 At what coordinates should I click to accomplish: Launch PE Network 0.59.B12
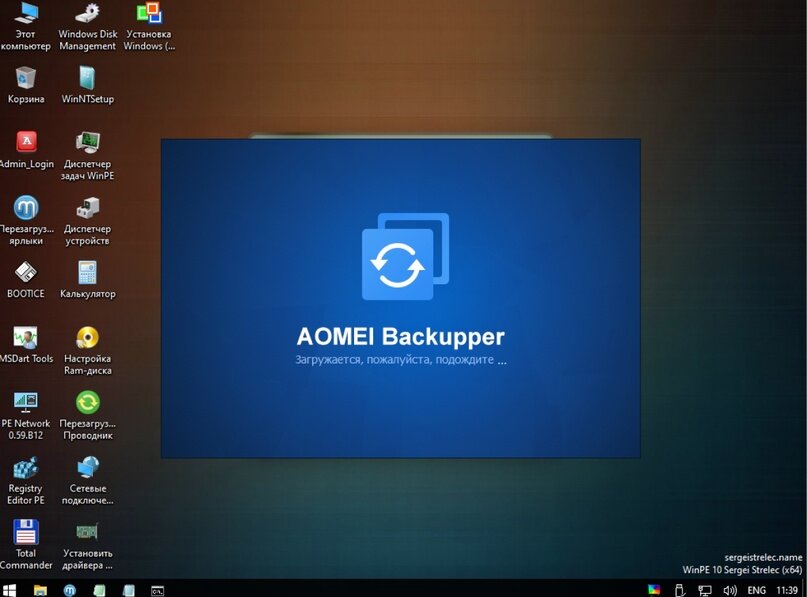pyautogui.click(x=26, y=415)
